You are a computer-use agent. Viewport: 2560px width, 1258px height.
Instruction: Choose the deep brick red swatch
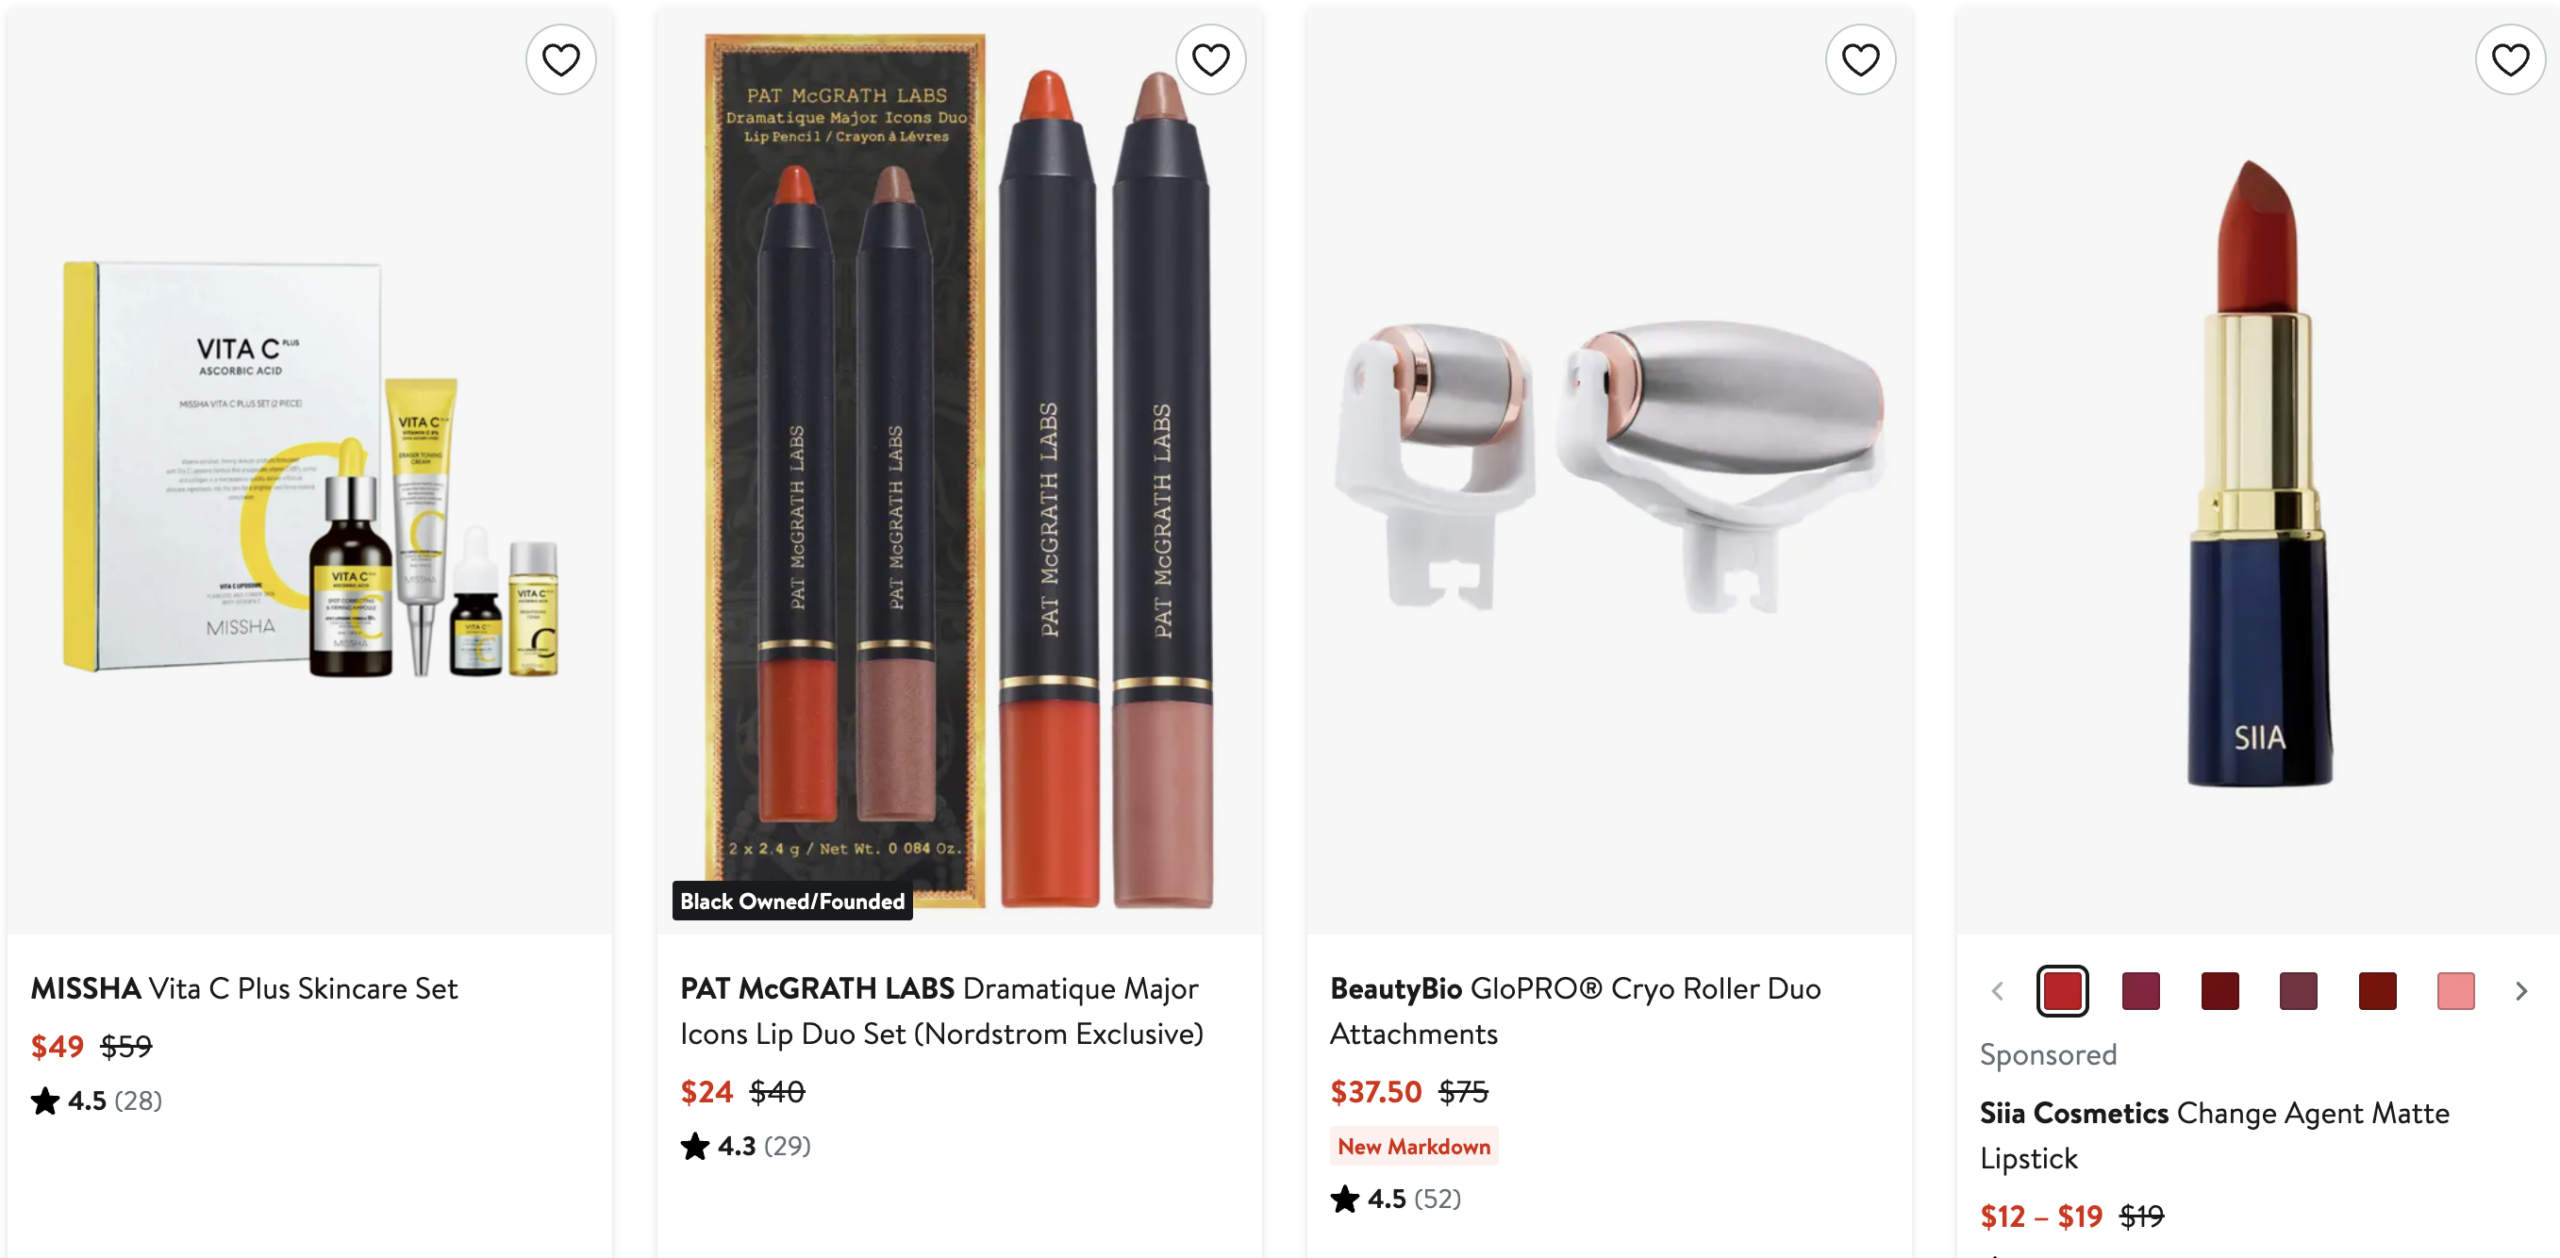2377,991
